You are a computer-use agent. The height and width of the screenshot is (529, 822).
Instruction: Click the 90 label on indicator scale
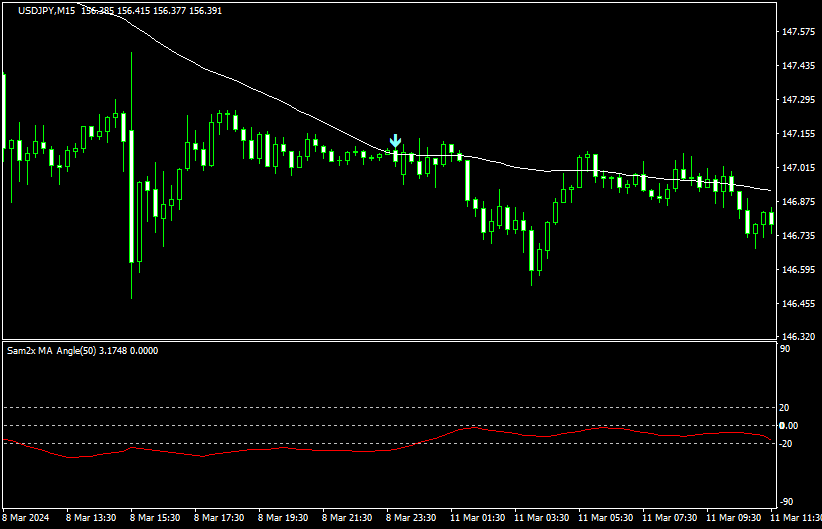[x=785, y=349]
